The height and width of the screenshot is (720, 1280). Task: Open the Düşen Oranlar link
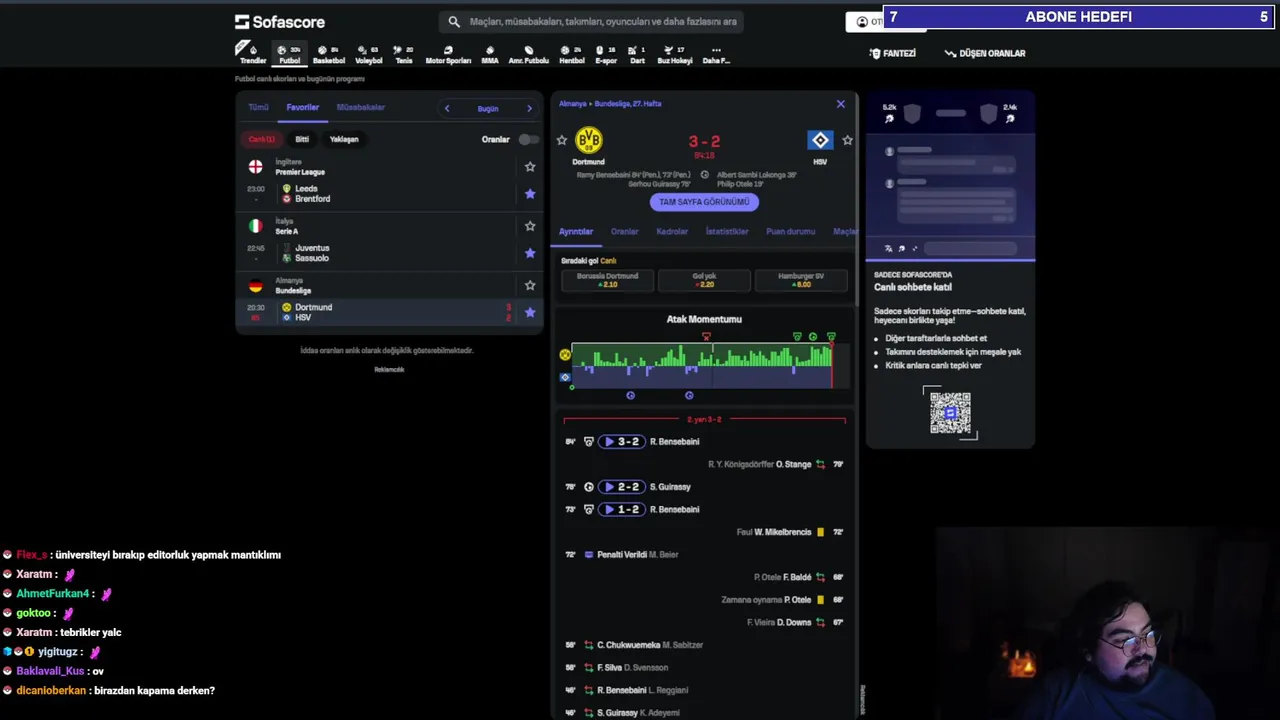pyautogui.click(x=985, y=53)
